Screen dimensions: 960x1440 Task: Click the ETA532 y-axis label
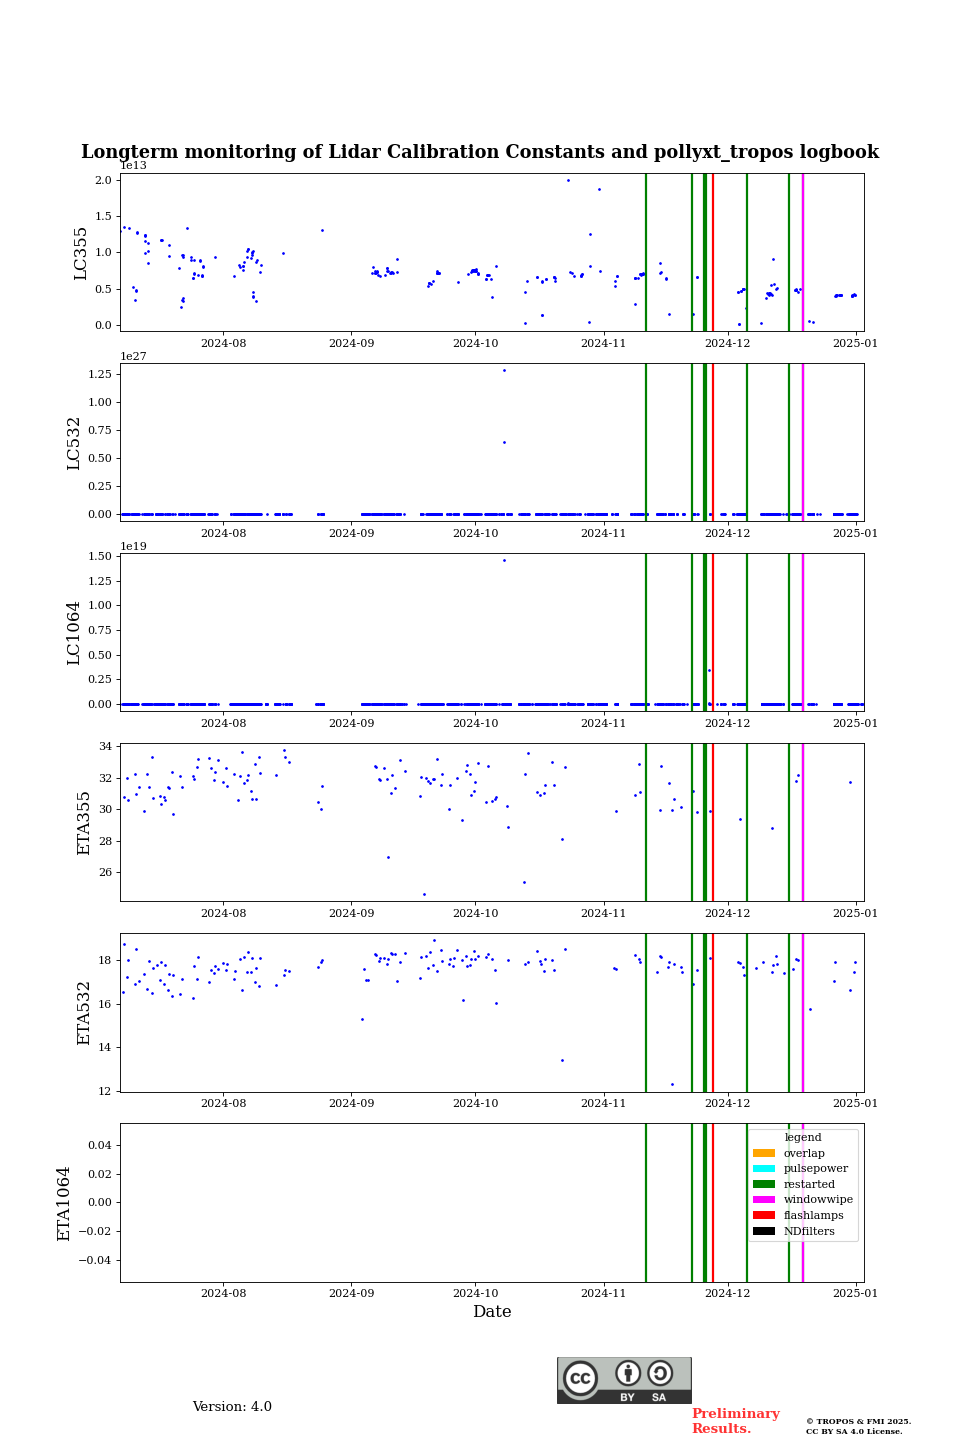point(84,1013)
